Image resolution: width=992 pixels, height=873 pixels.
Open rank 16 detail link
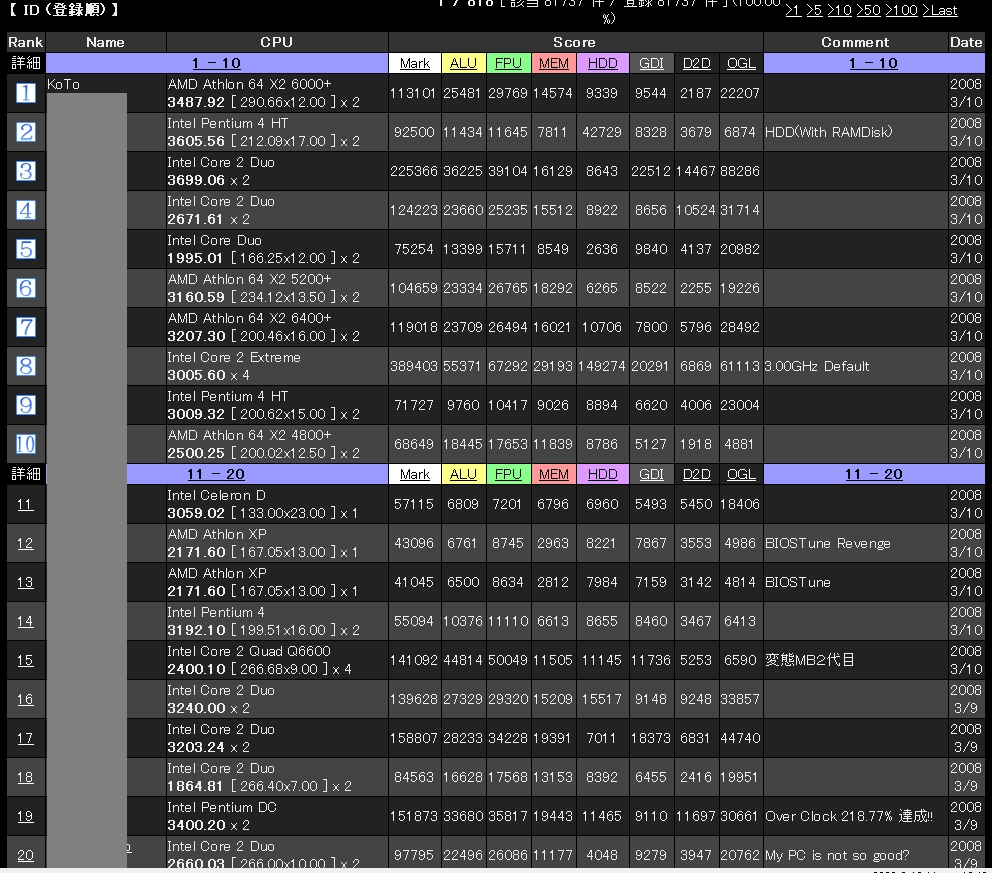pyautogui.click(x=25, y=699)
